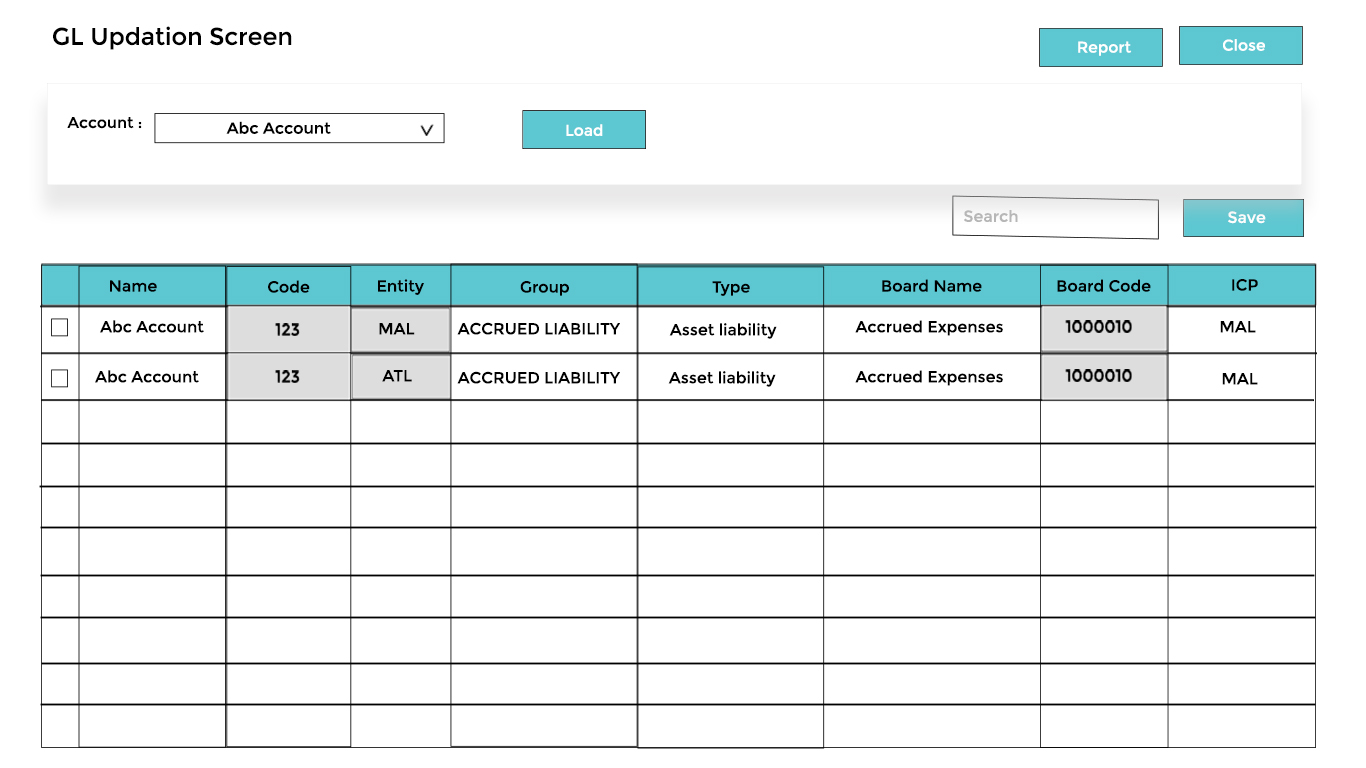Open the Account dropdown
Screen dimensions: 1366x768
point(298,128)
